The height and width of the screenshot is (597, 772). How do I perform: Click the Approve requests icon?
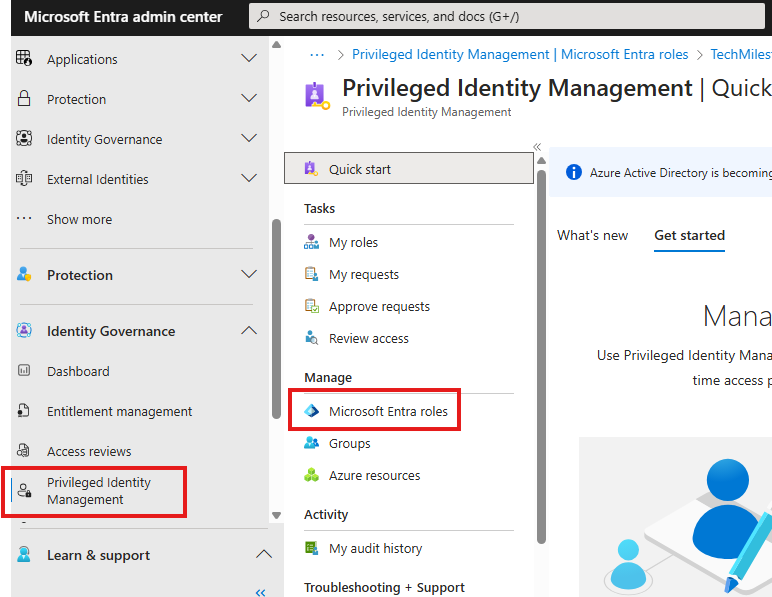point(311,306)
